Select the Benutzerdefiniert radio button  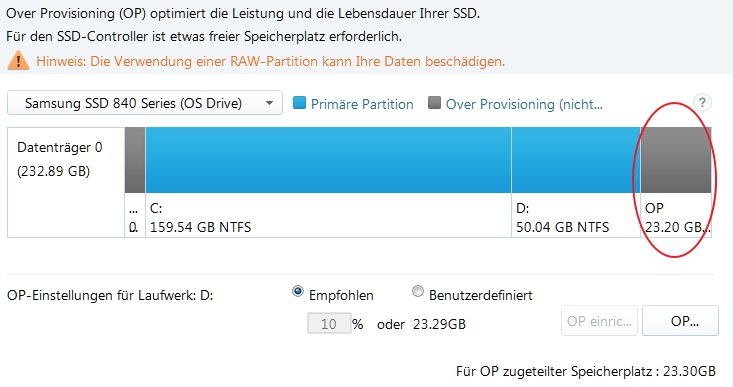pos(417,292)
